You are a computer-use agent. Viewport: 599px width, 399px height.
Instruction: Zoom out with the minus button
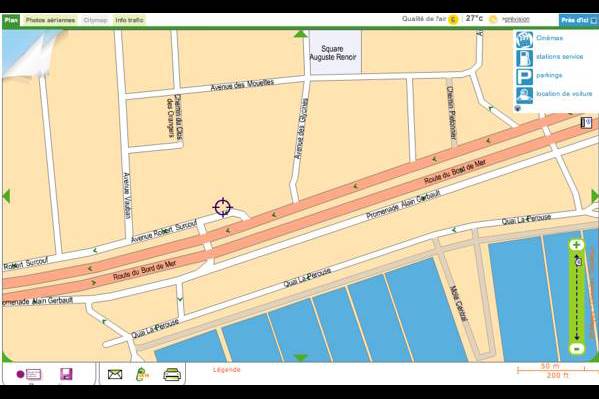[576, 348]
